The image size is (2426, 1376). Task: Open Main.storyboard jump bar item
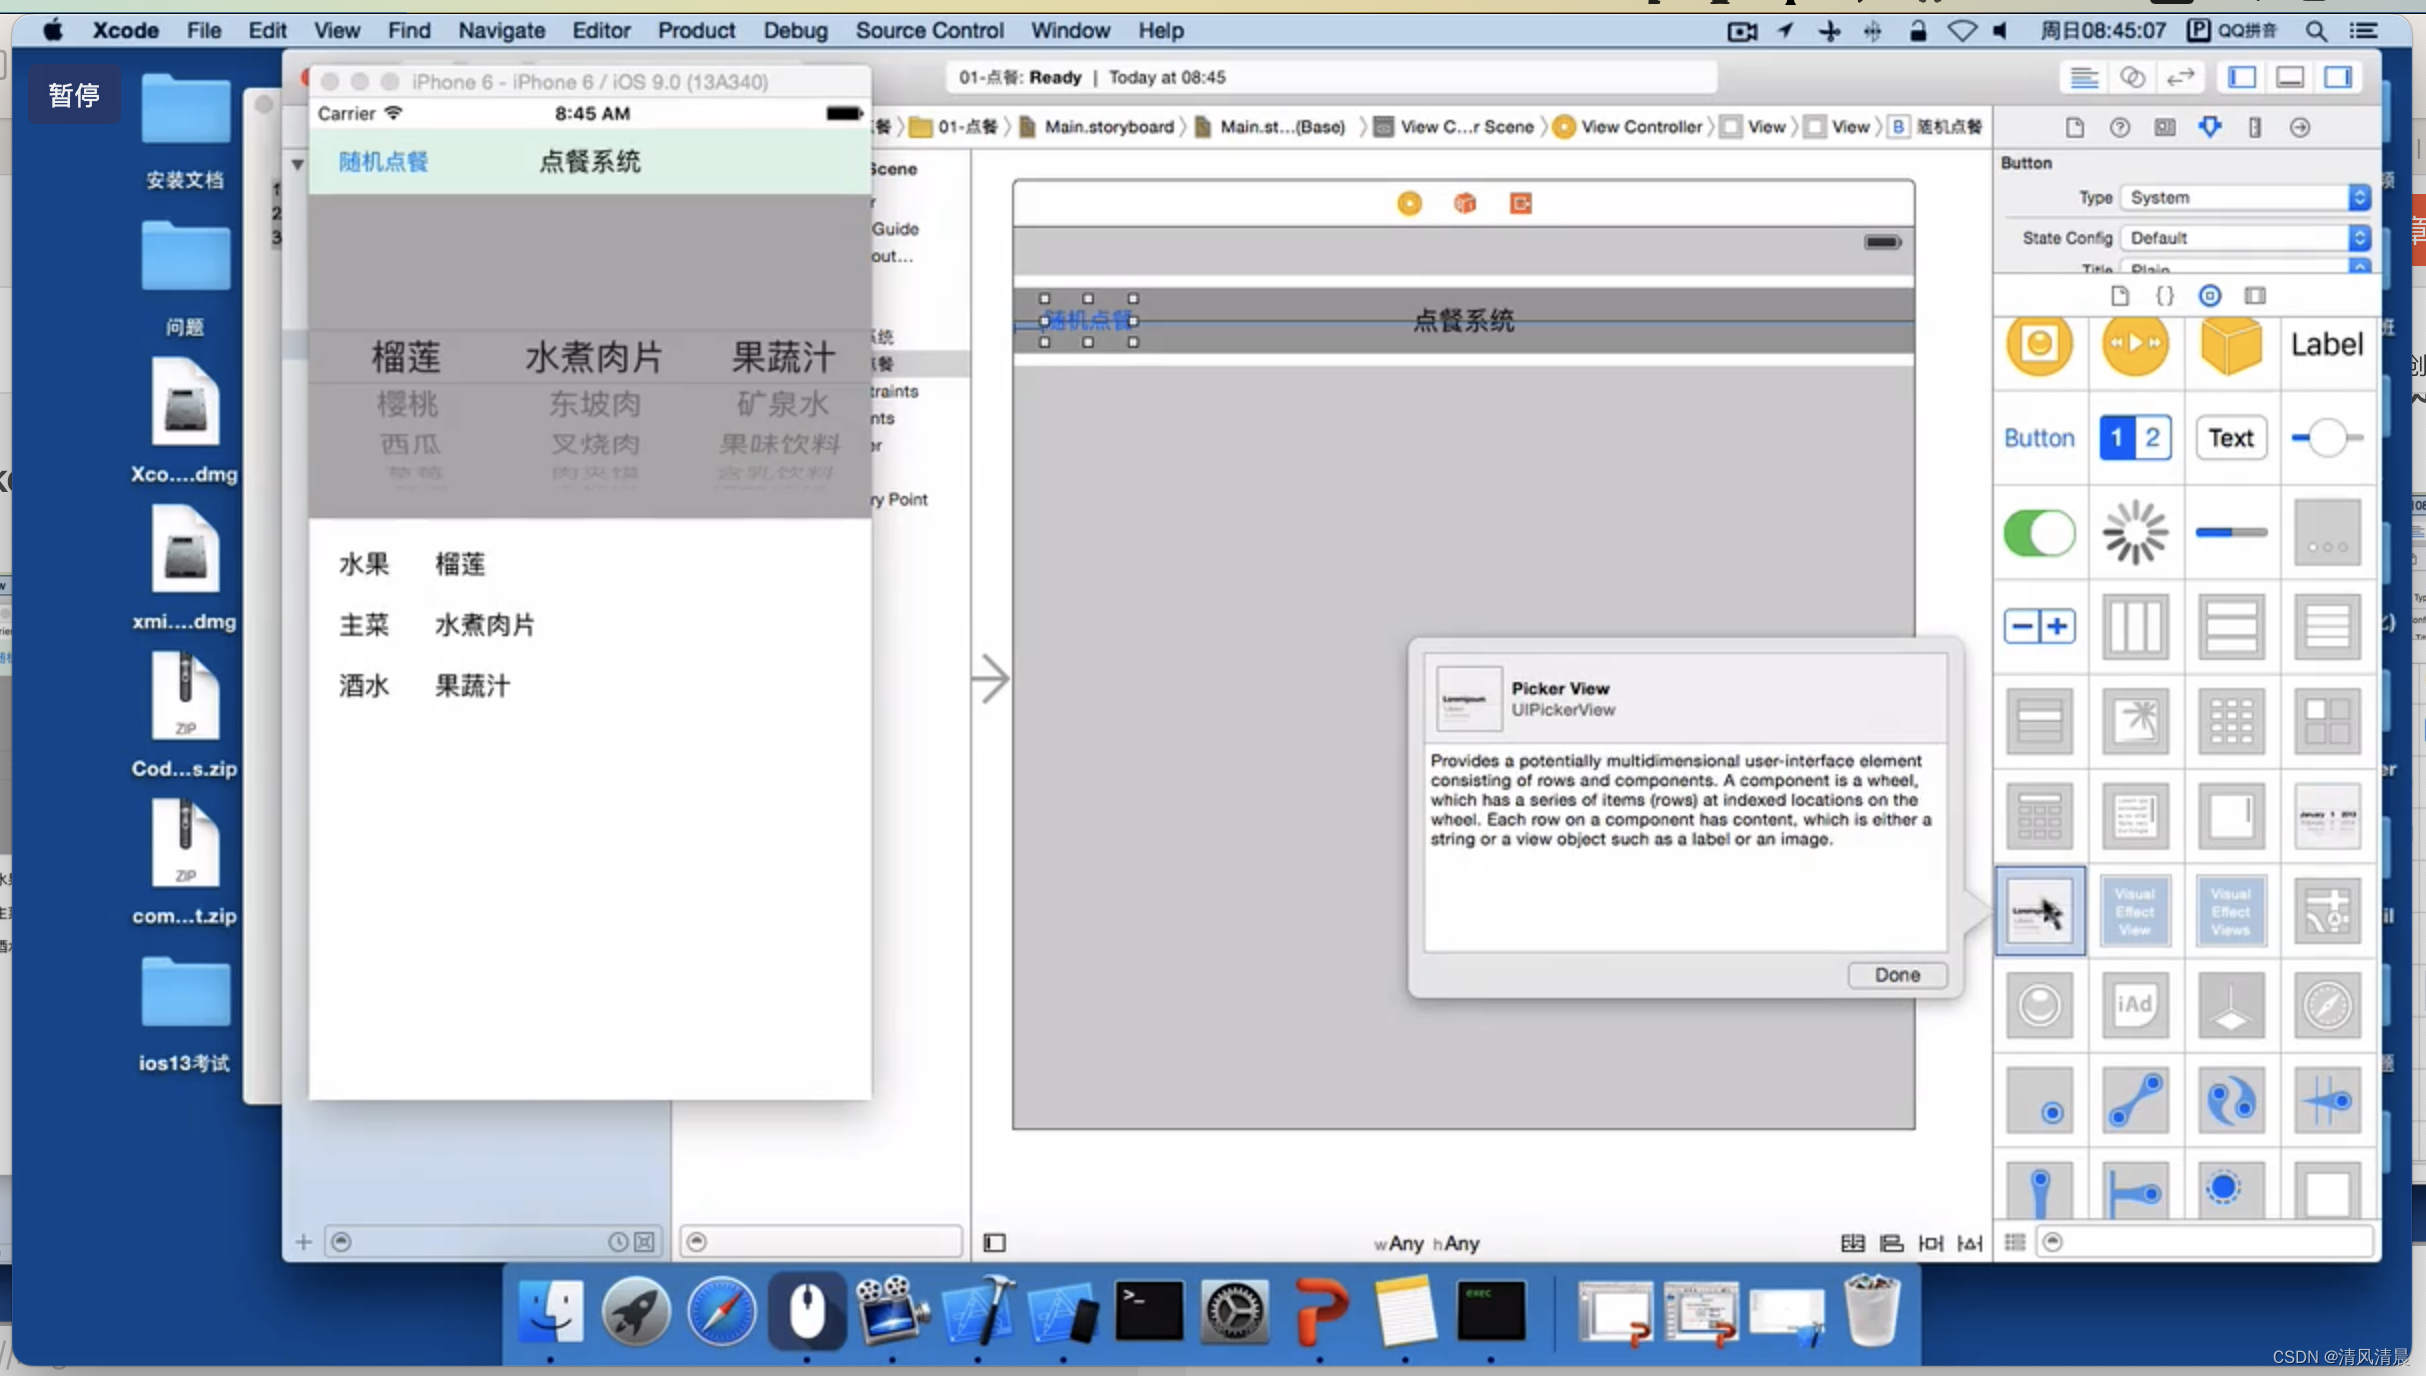click(x=1097, y=127)
